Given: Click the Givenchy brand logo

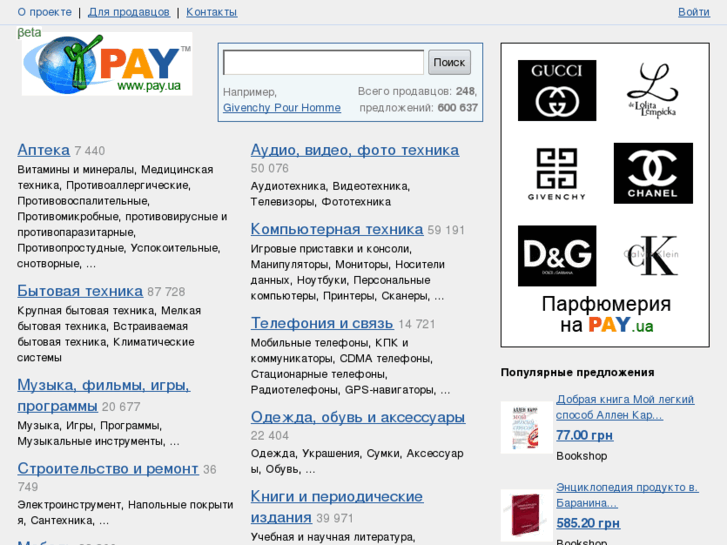Looking at the screenshot, I should (x=557, y=174).
